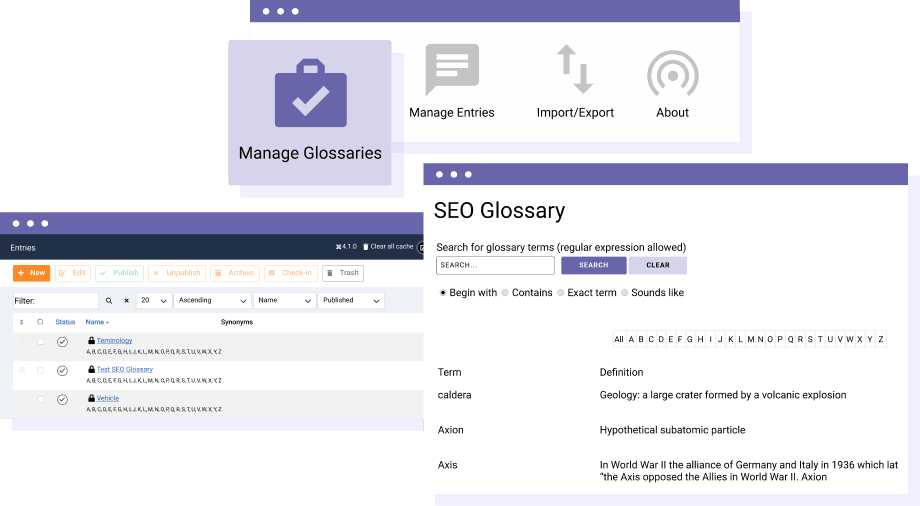
Task: Open Import/Export arrows icon
Action: pyautogui.click(x=575, y=70)
